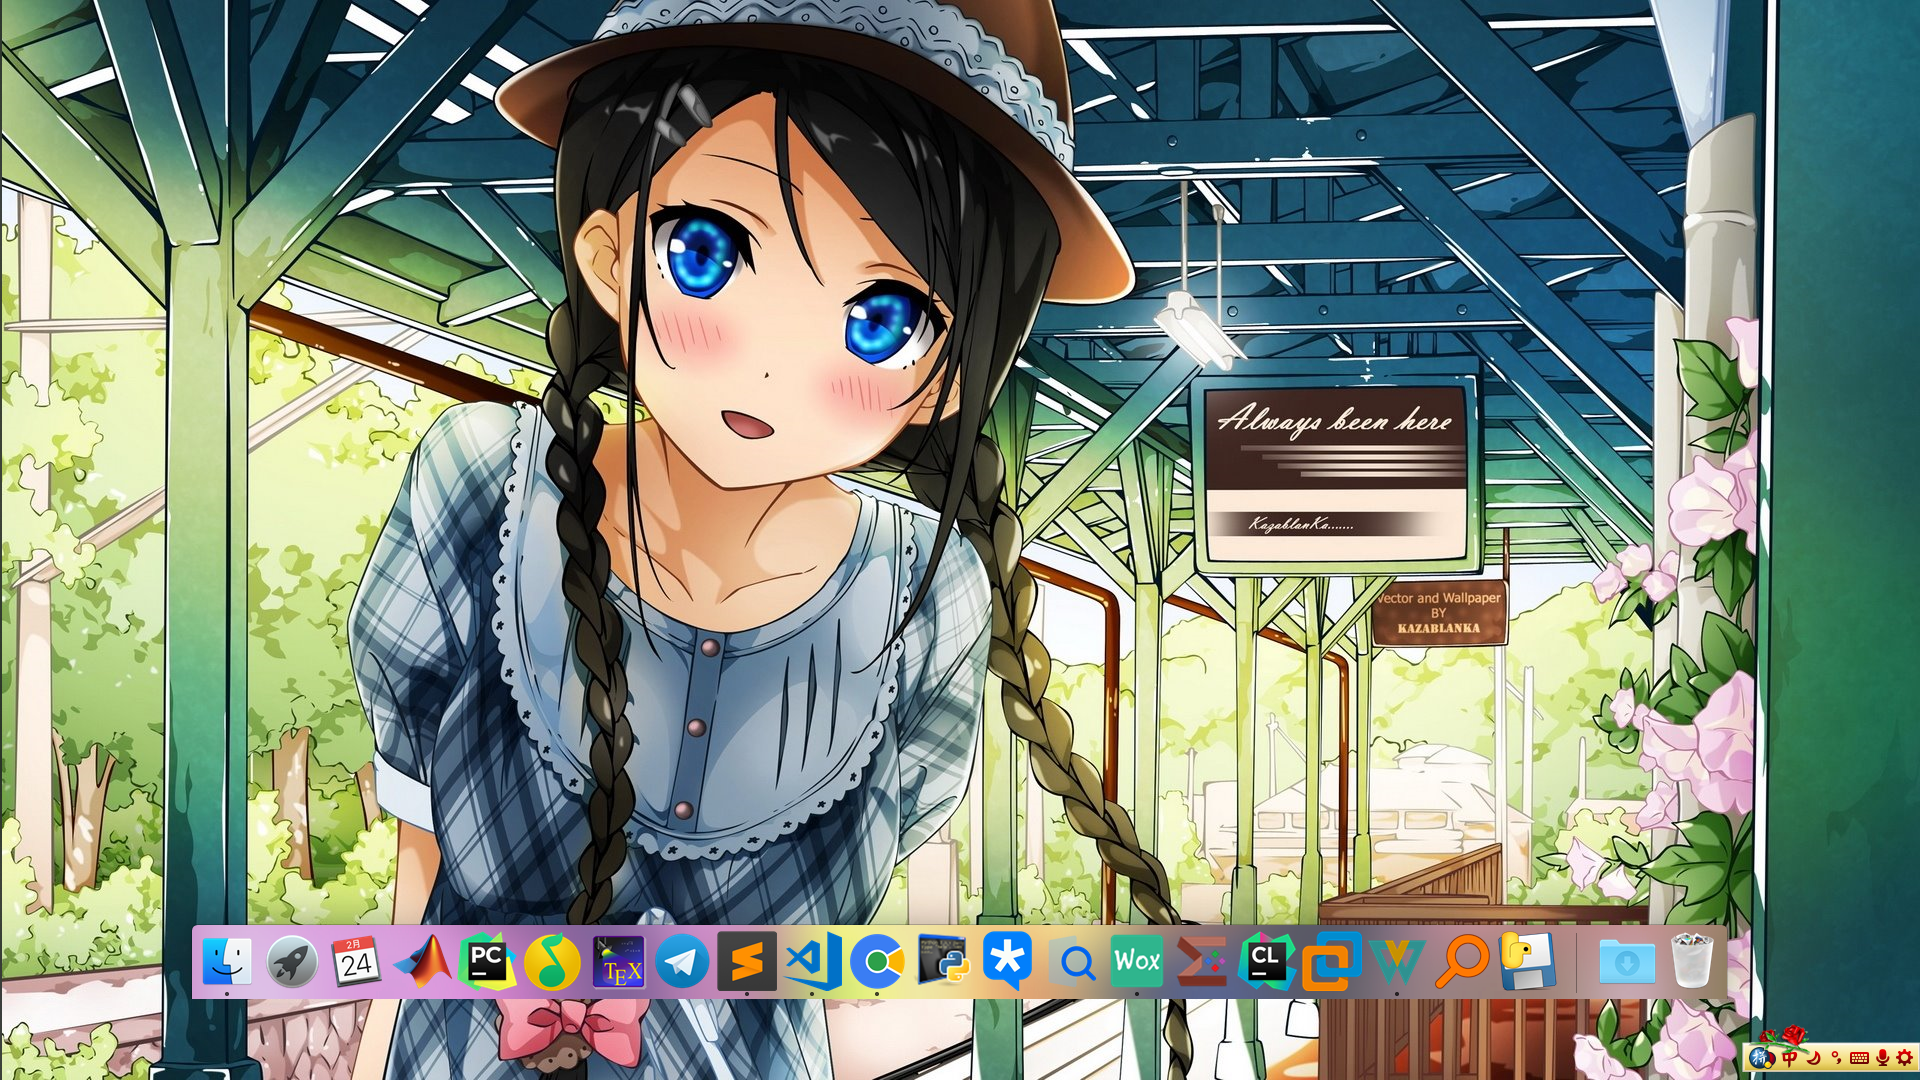Viewport: 1920px width, 1080px height.
Task: Enable IME voice input microphone
Action: [x=1882, y=1058]
